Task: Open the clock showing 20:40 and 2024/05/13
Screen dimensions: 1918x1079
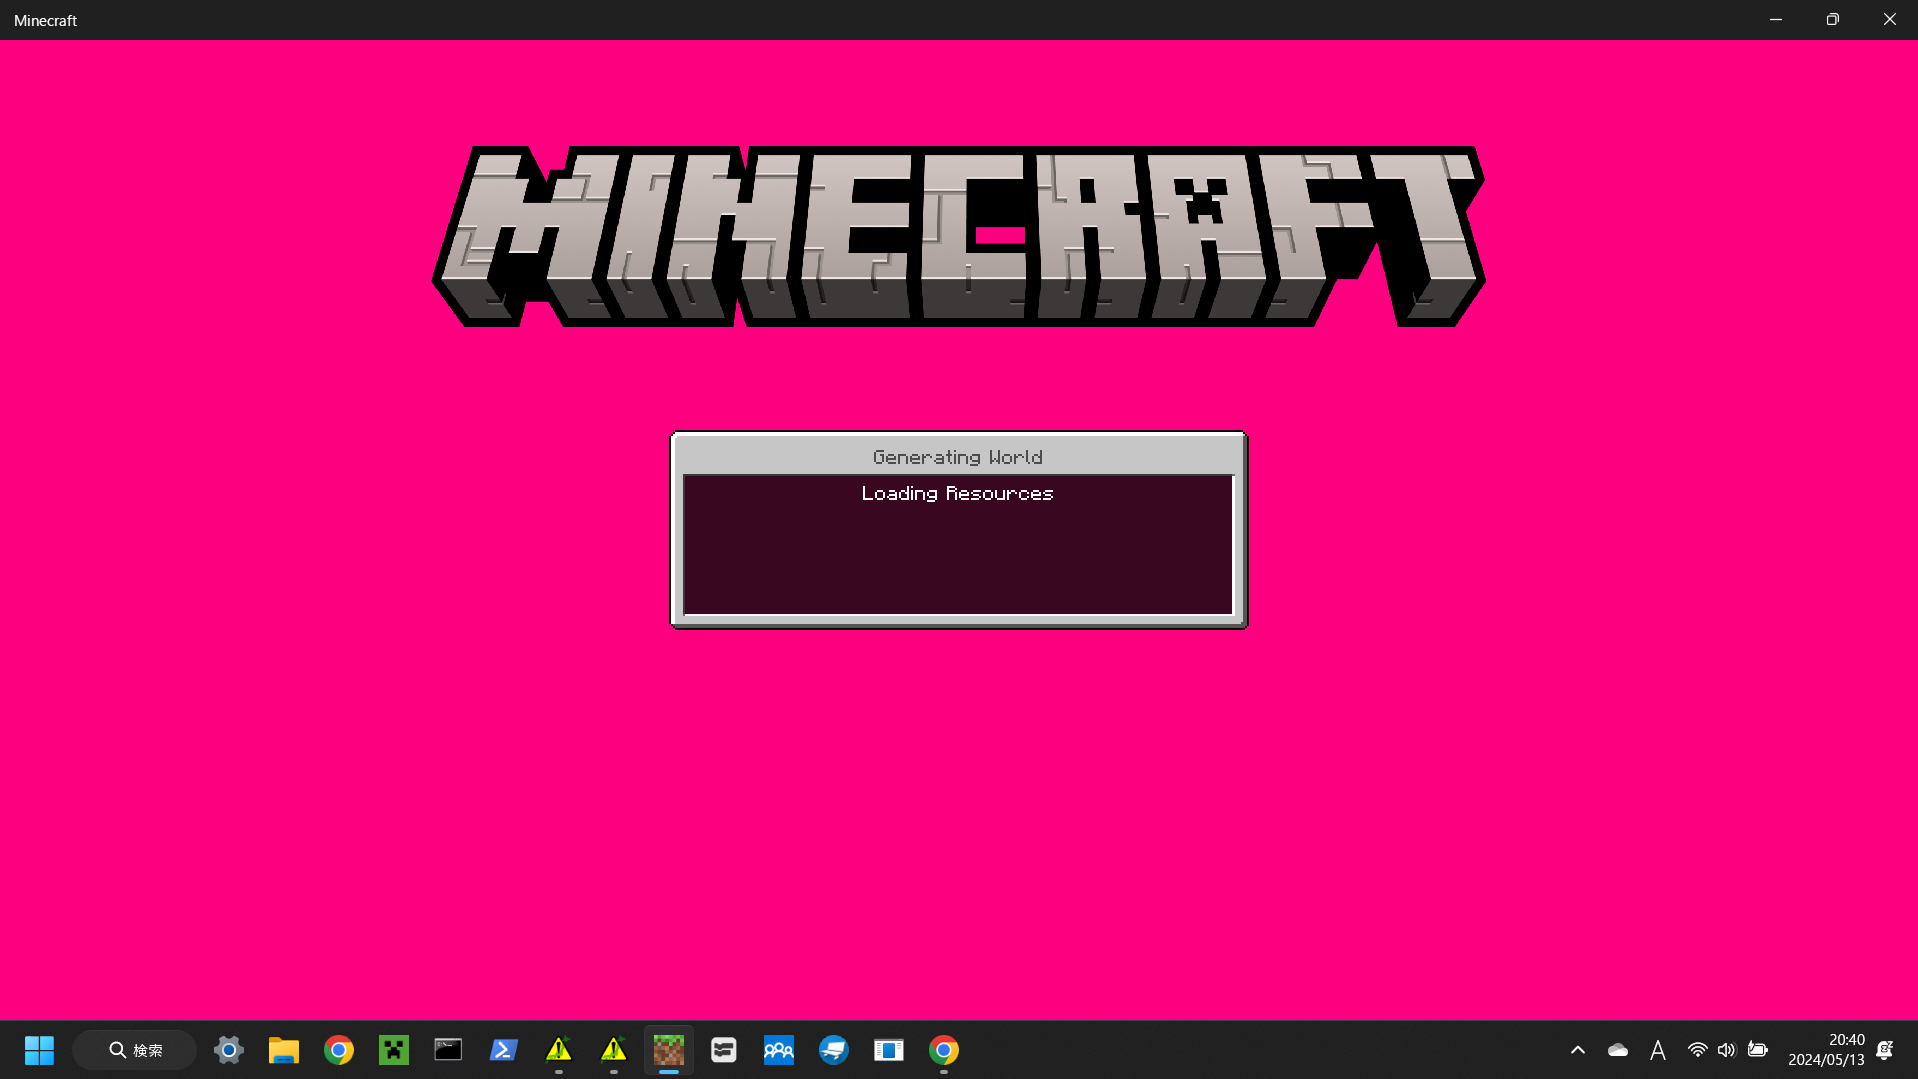Action: 1826,1050
